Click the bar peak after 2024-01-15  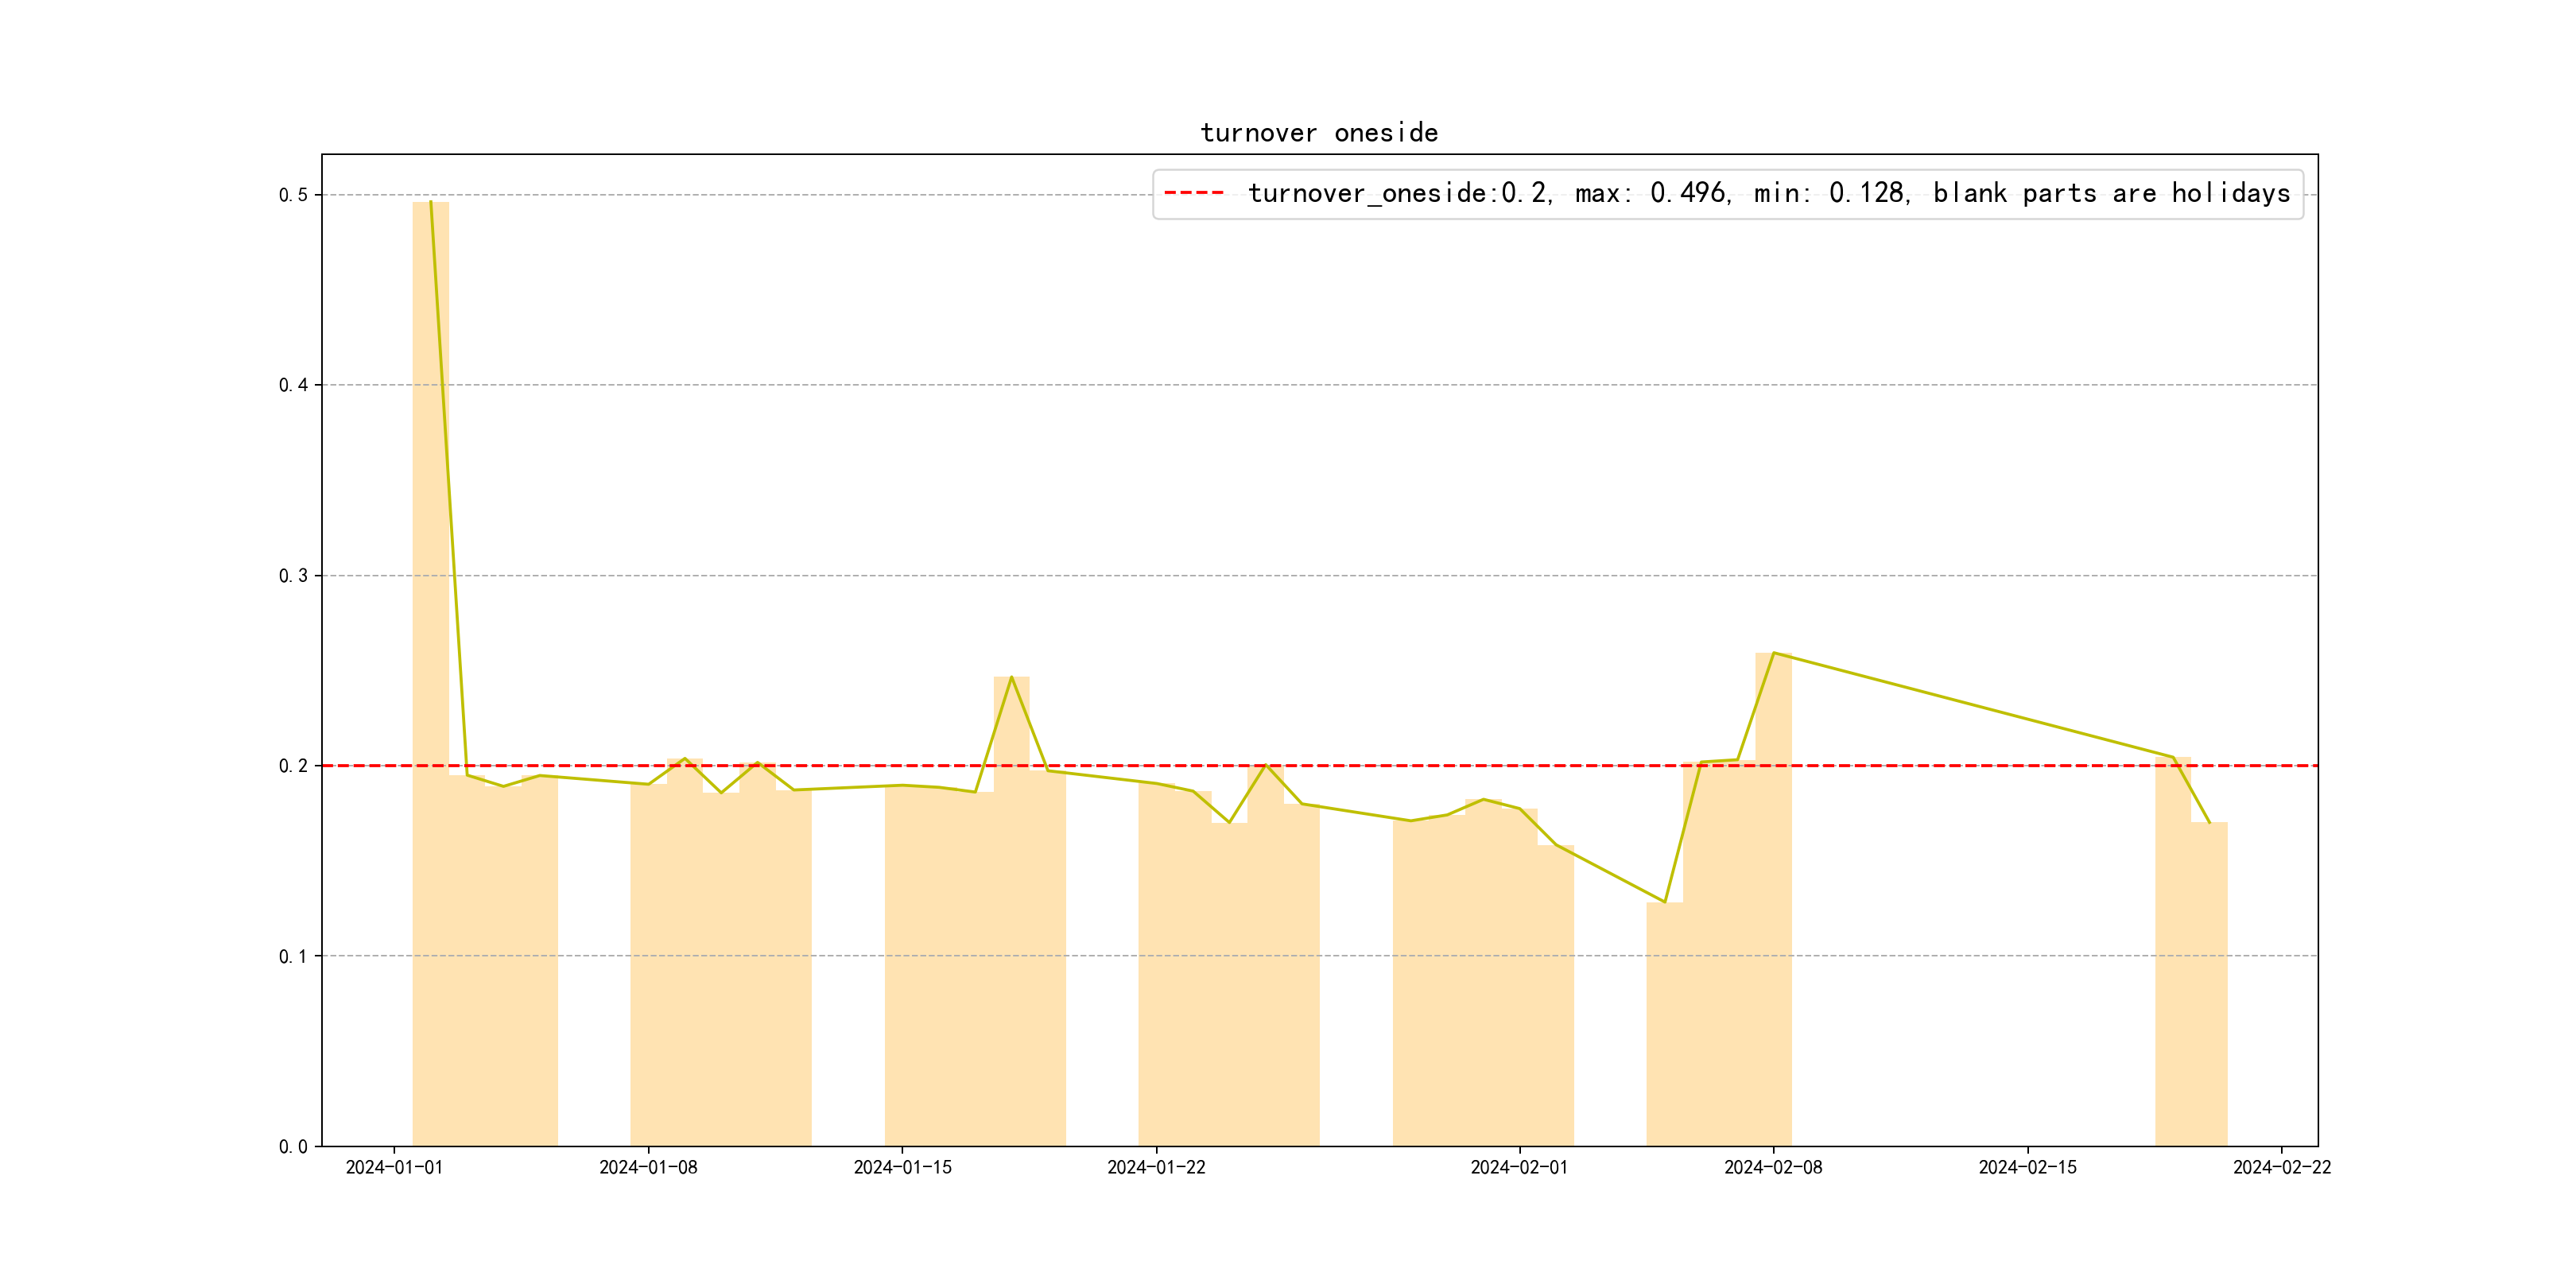[x=1011, y=910]
